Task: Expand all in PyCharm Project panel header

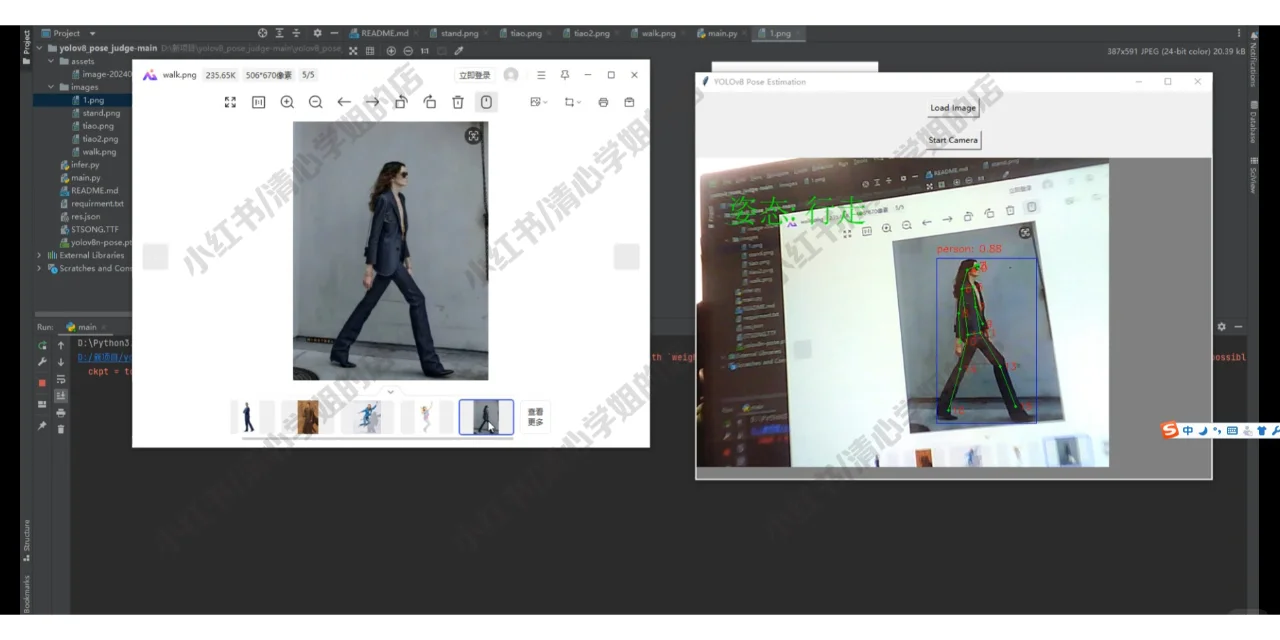Action: point(280,33)
